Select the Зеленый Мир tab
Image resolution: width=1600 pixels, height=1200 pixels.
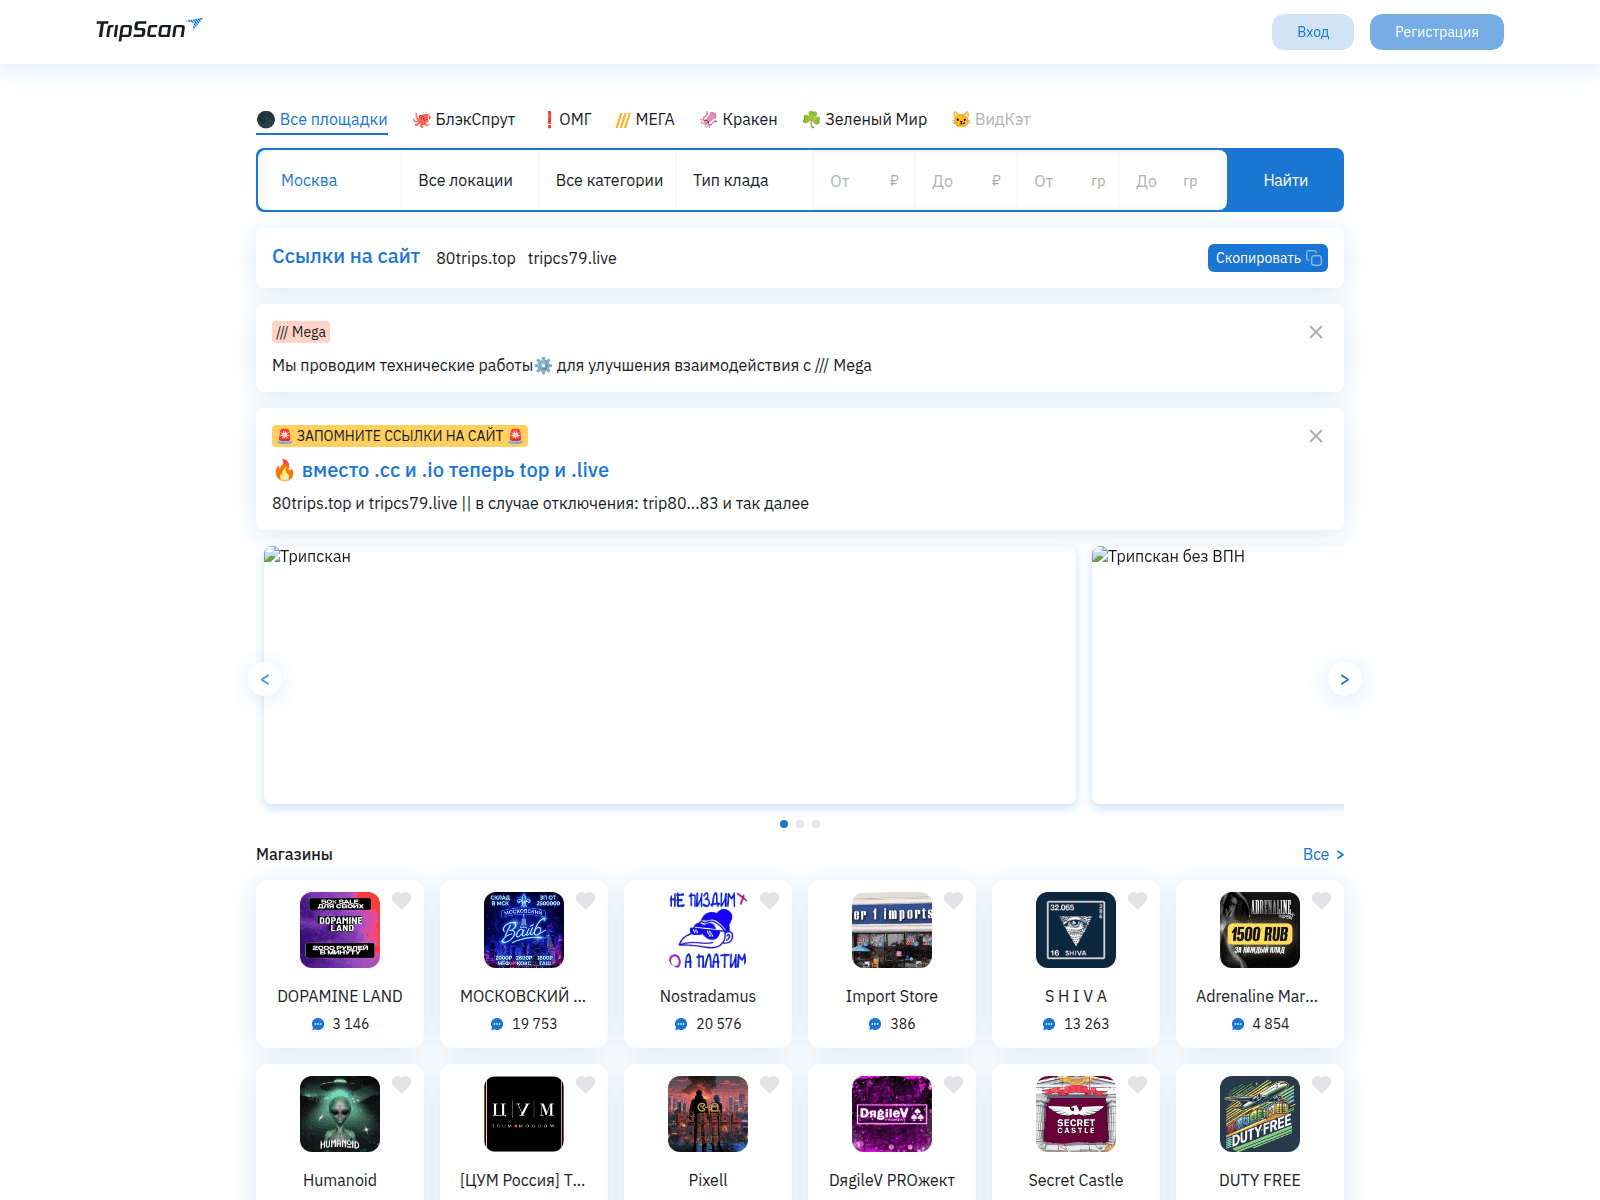coord(865,119)
